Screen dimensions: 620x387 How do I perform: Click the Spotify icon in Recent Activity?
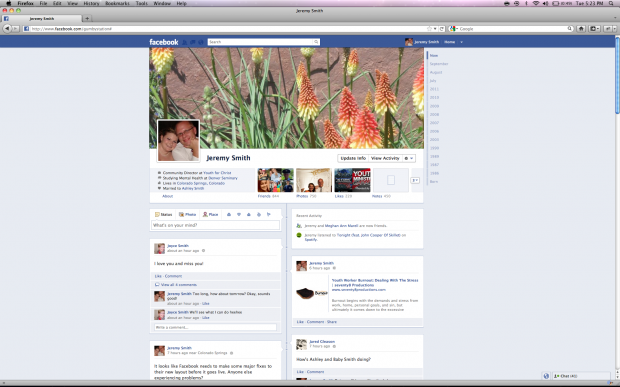pos(299,235)
